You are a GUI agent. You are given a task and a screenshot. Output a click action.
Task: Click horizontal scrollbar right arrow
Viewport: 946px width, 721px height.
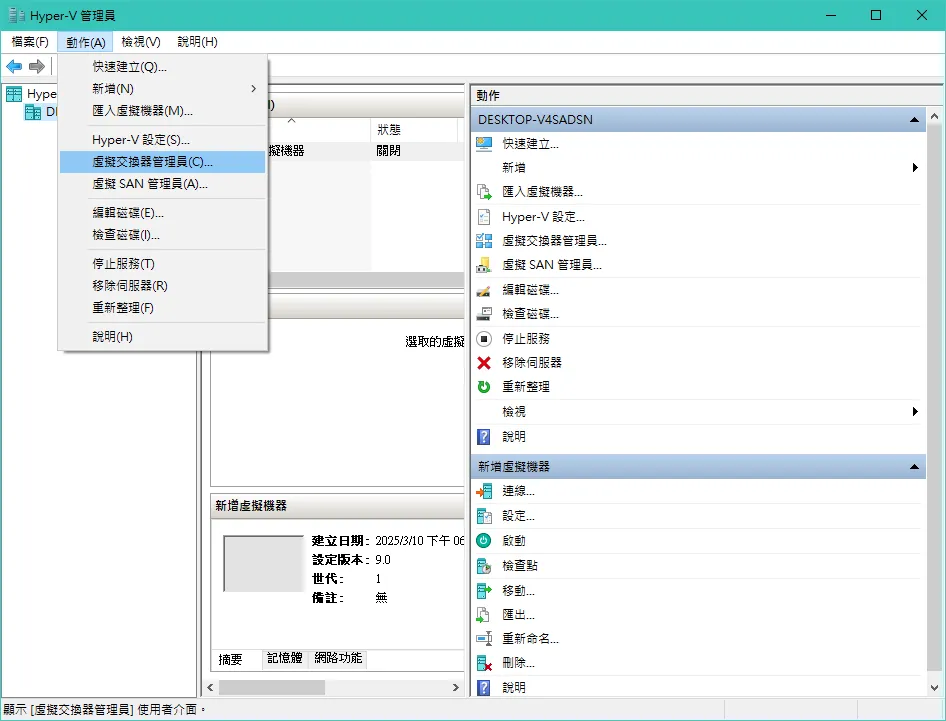(x=456, y=688)
